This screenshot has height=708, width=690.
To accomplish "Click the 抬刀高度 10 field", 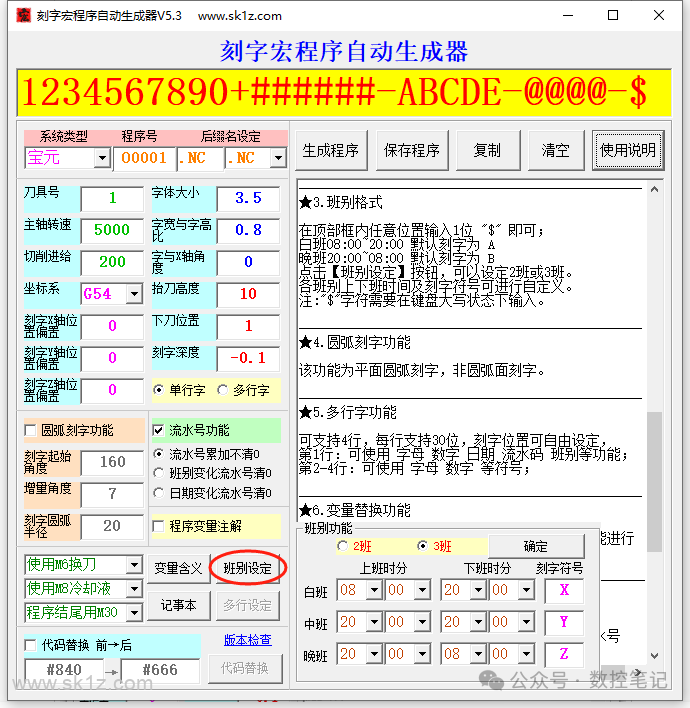I will point(248,294).
